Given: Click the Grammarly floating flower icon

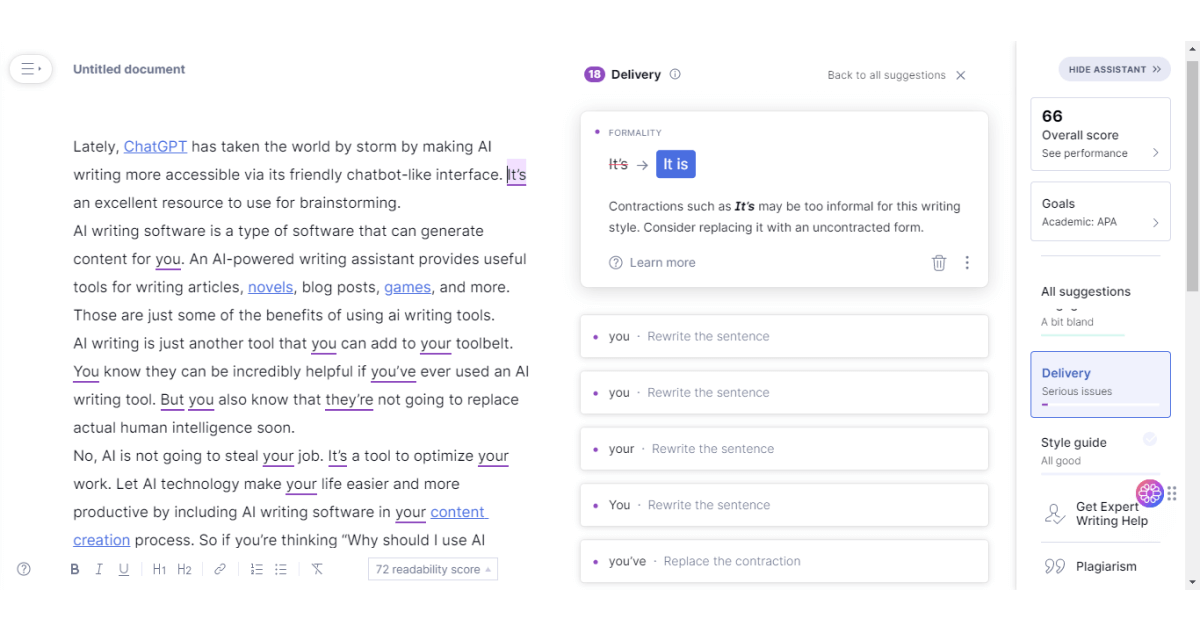Looking at the screenshot, I should pos(1150,493).
